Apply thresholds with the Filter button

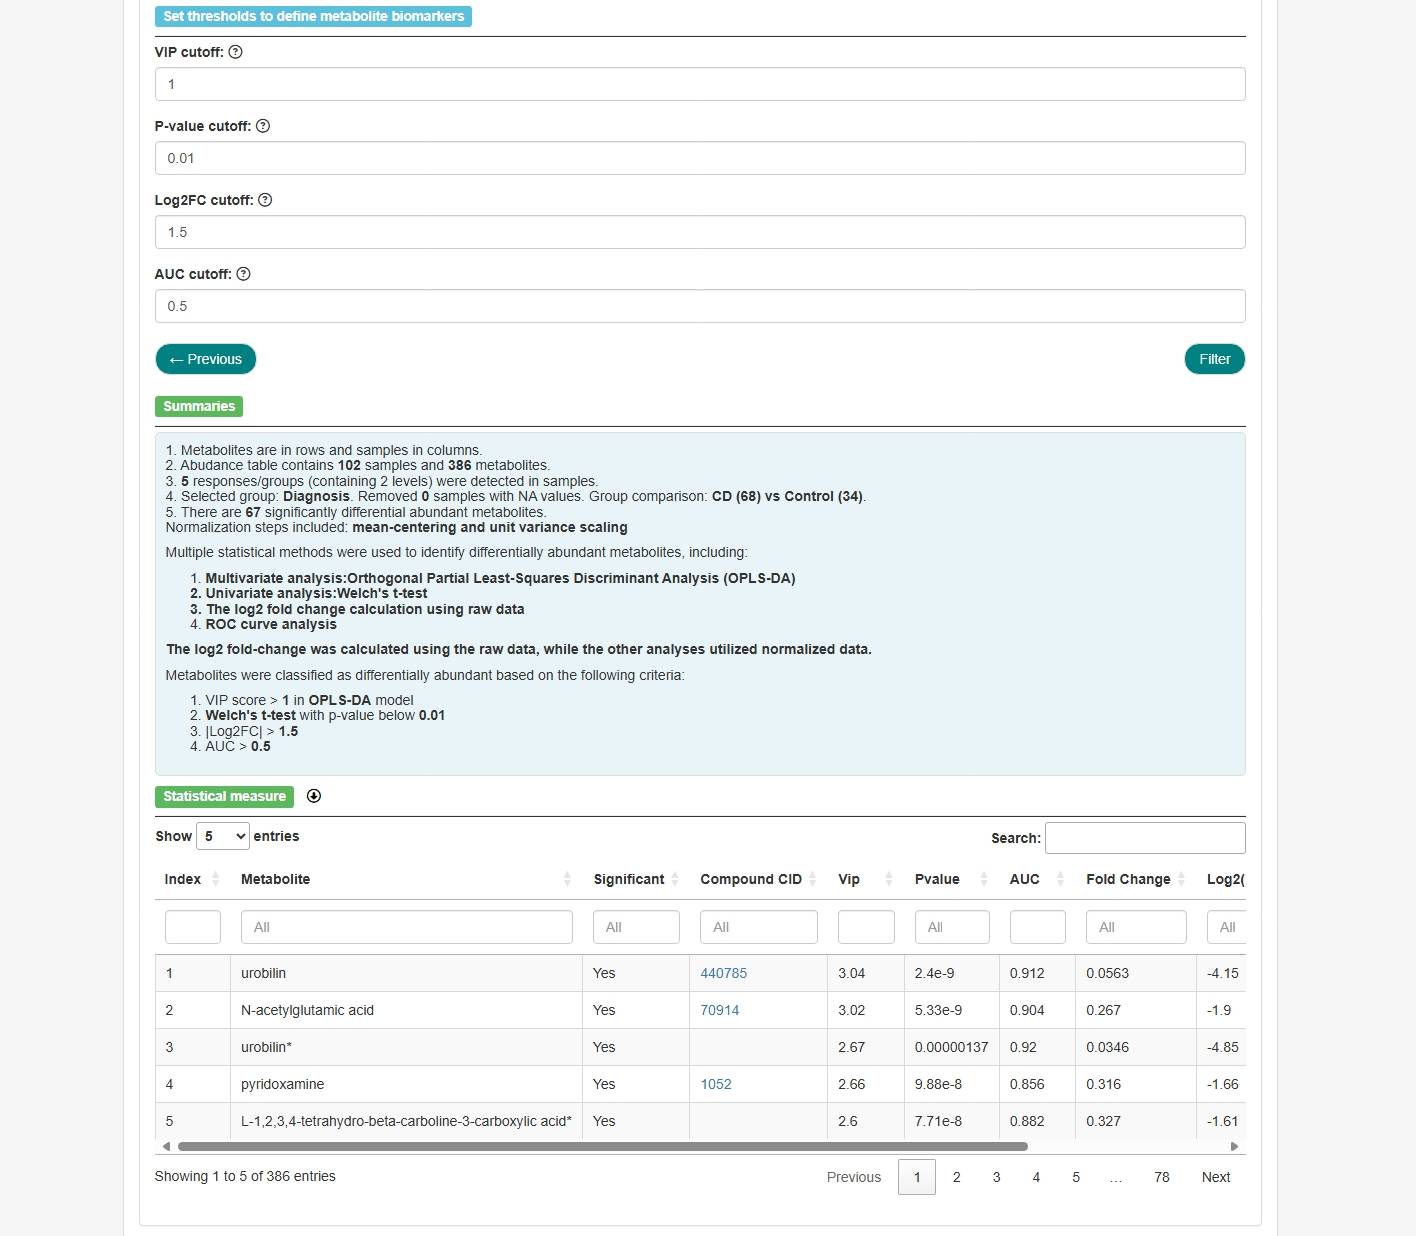pyautogui.click(x=1215, y=359)
